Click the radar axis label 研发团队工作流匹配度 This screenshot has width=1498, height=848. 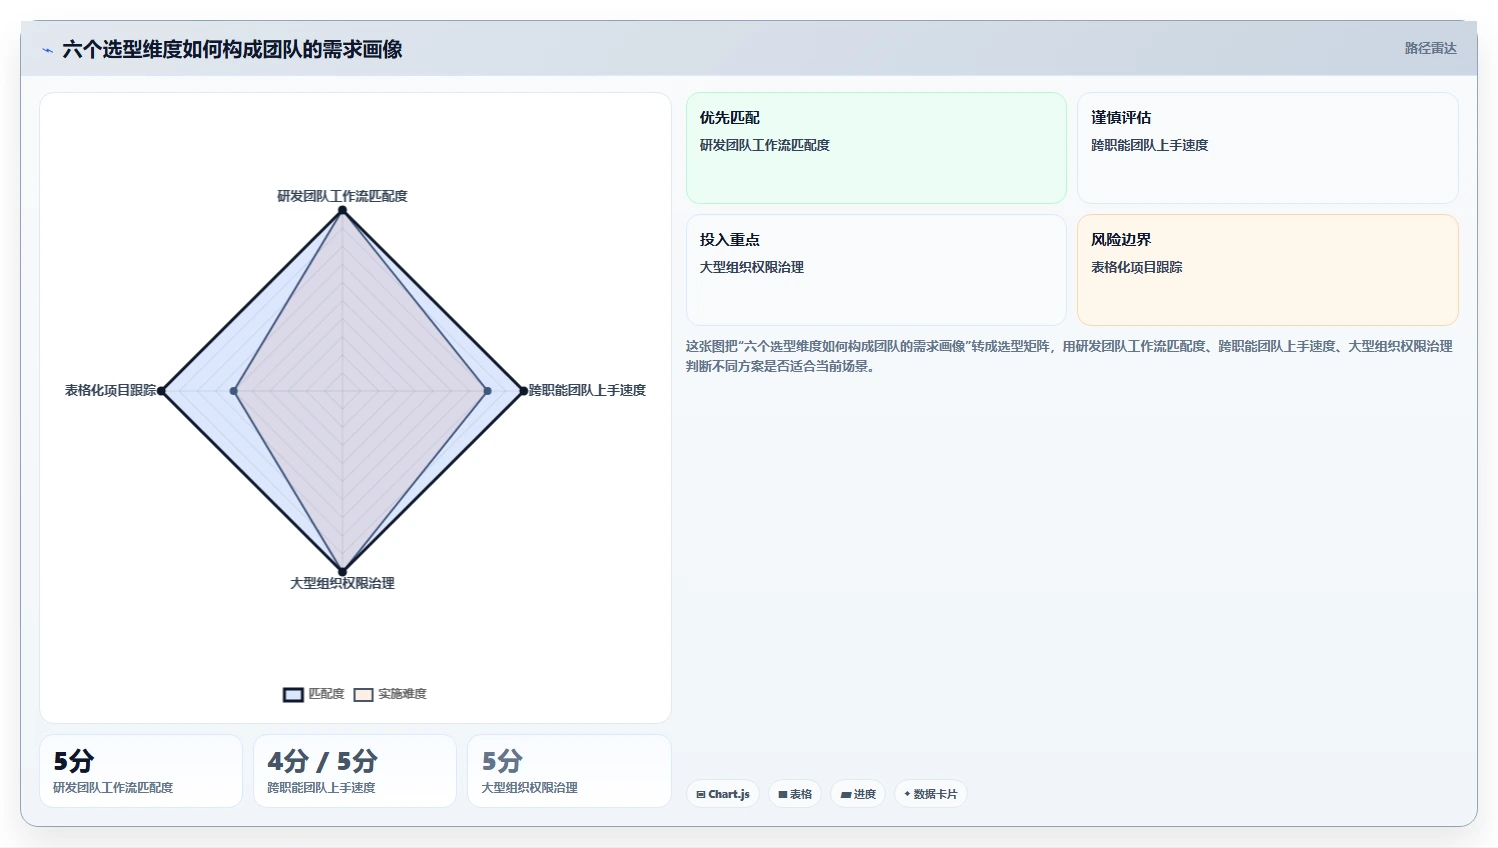pos(342,196)
